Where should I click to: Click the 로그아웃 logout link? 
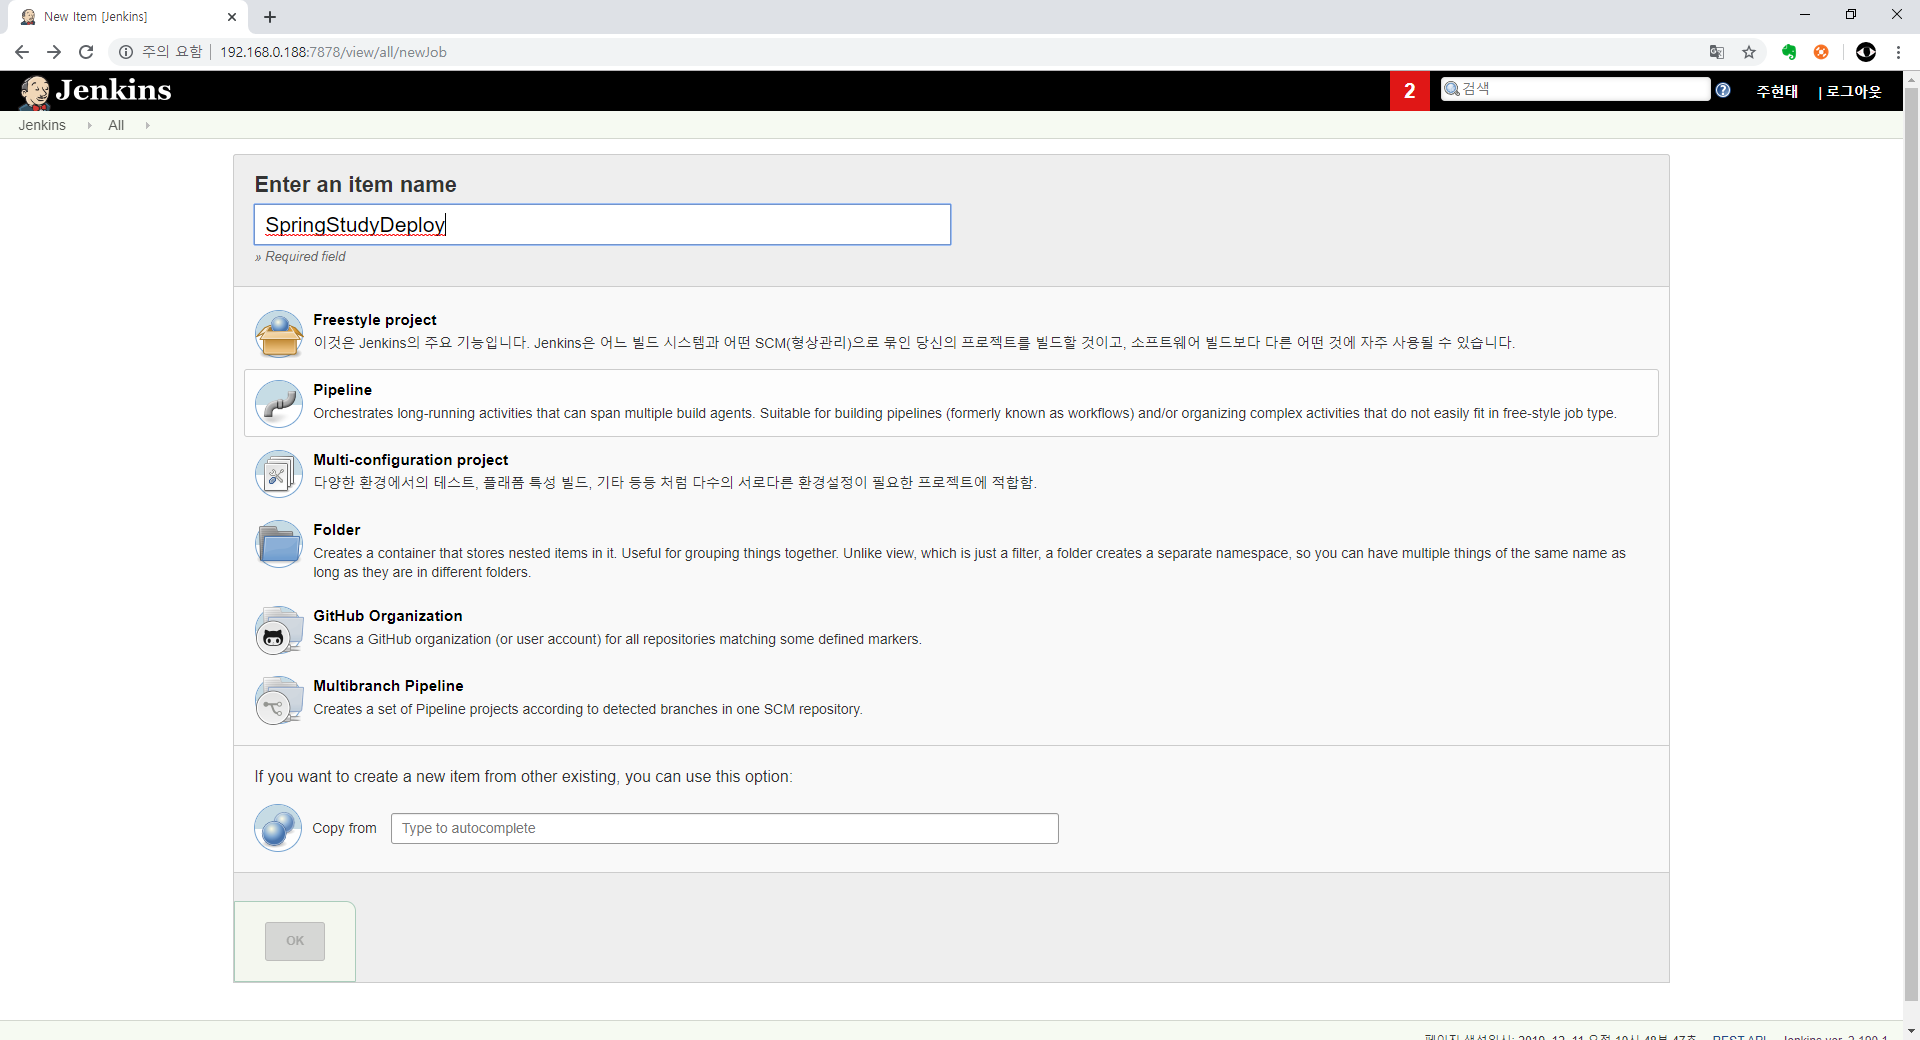tap(1854, 91)
